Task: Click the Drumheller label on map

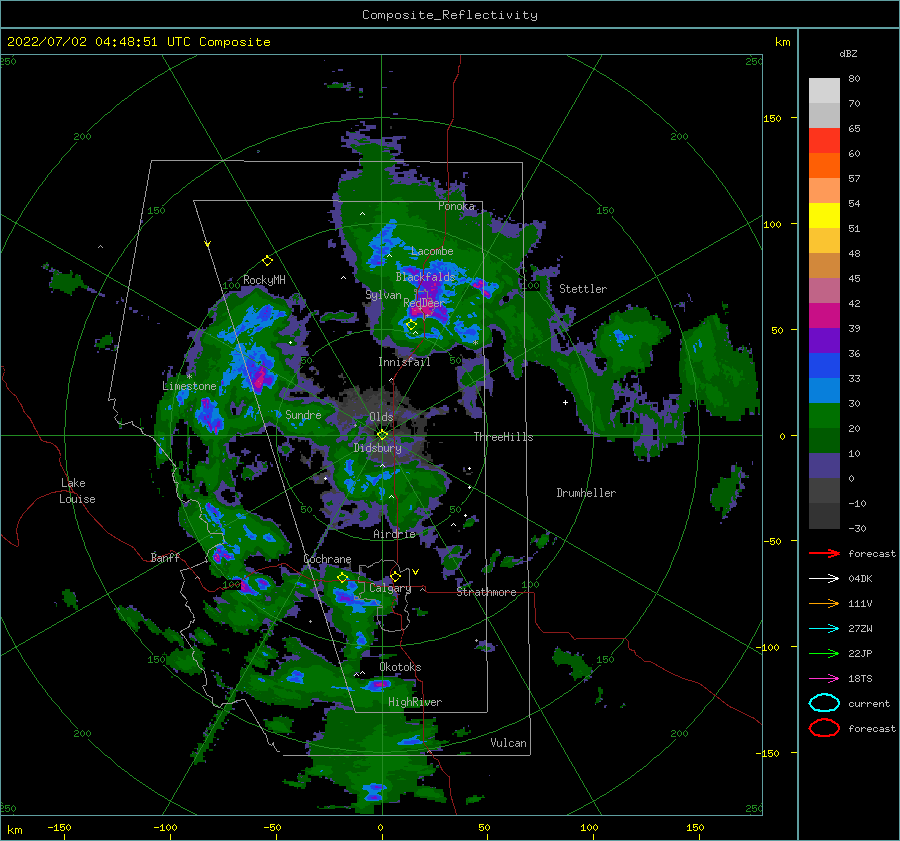Action: click(x=586, y=493)
